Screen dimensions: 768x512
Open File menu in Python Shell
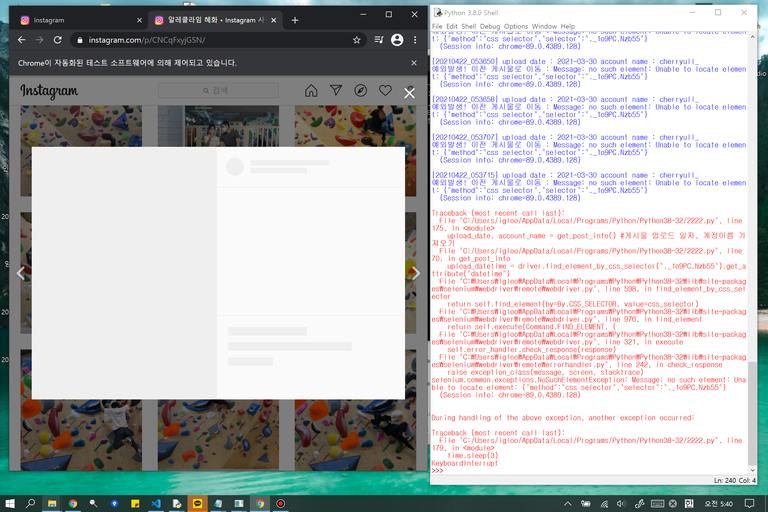point(437,26)
